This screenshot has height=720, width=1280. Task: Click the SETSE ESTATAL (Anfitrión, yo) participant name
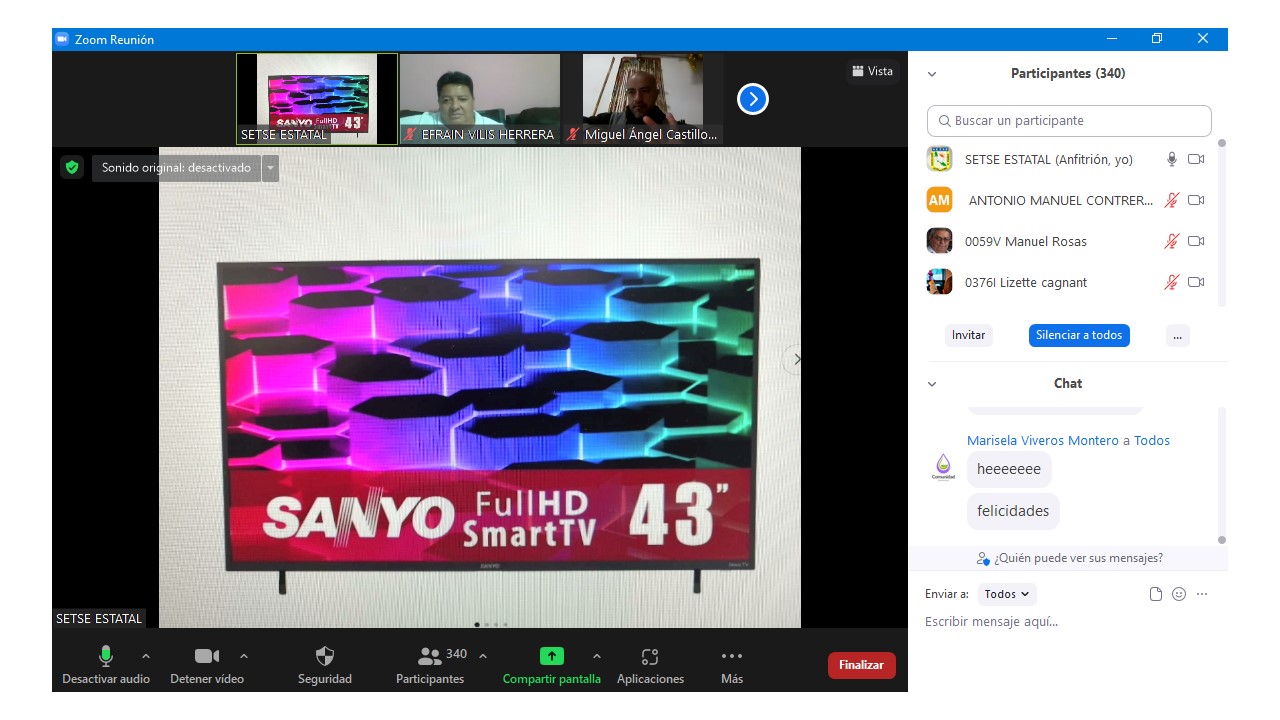1049,159
